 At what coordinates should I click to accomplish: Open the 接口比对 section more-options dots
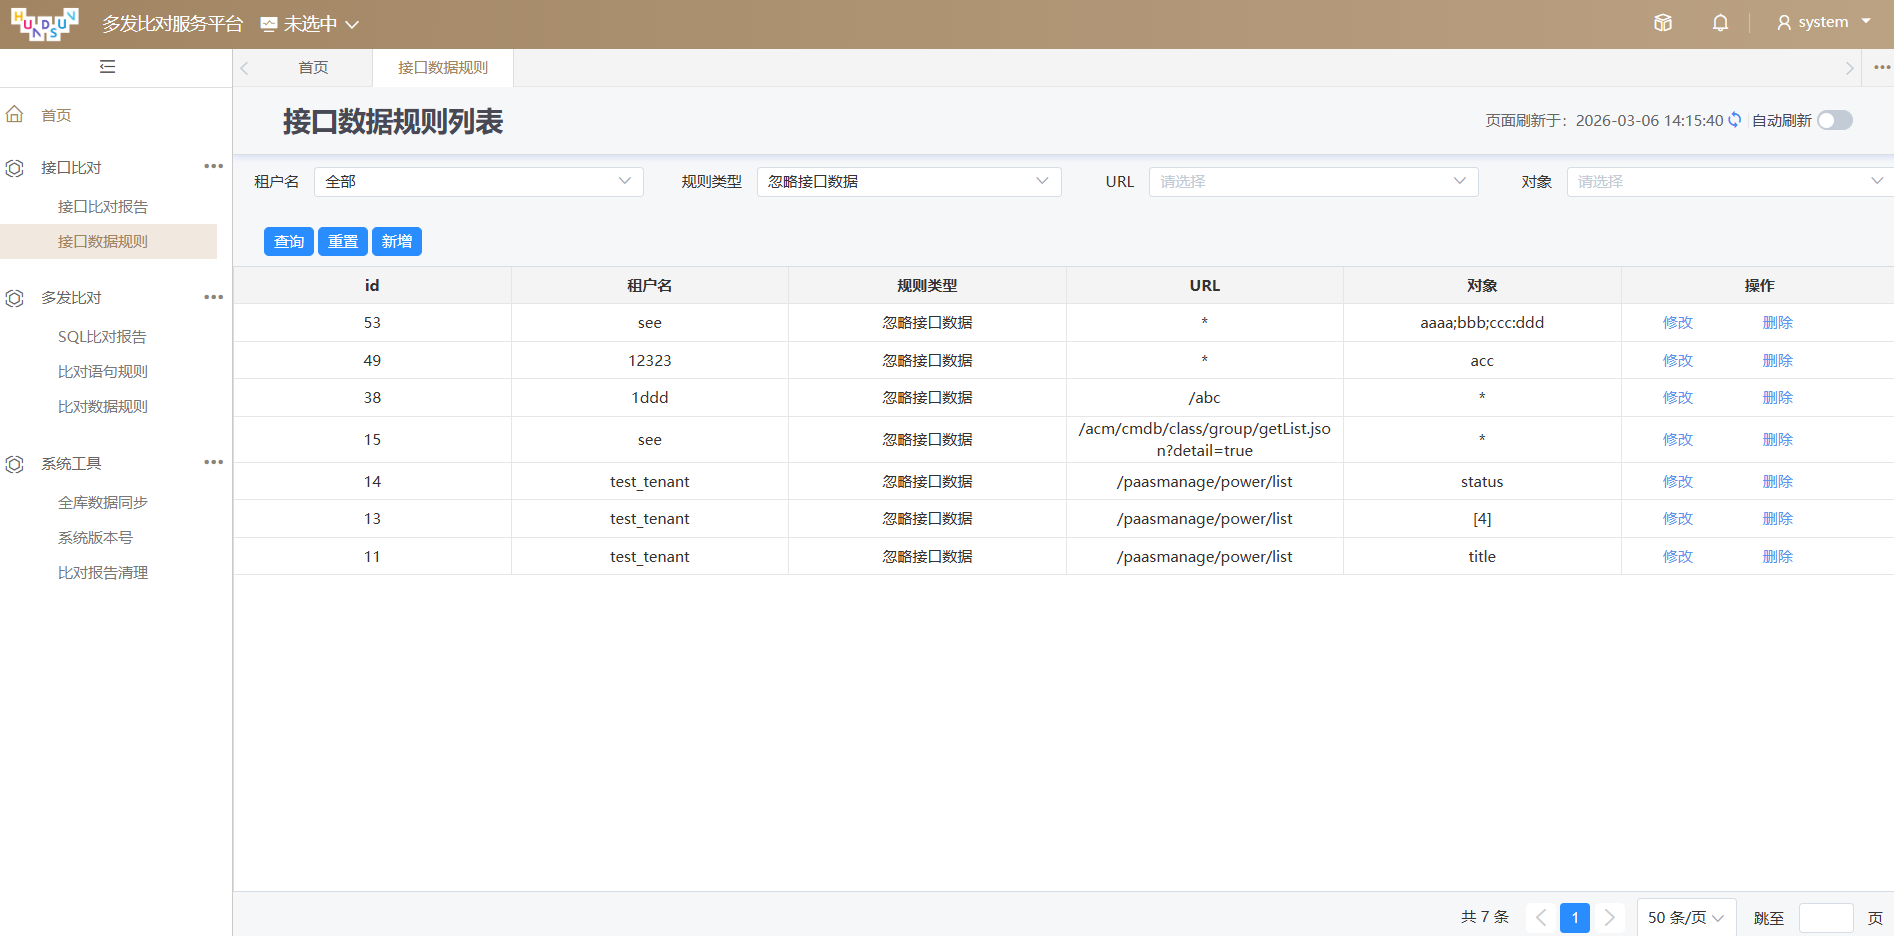[213, 167]
